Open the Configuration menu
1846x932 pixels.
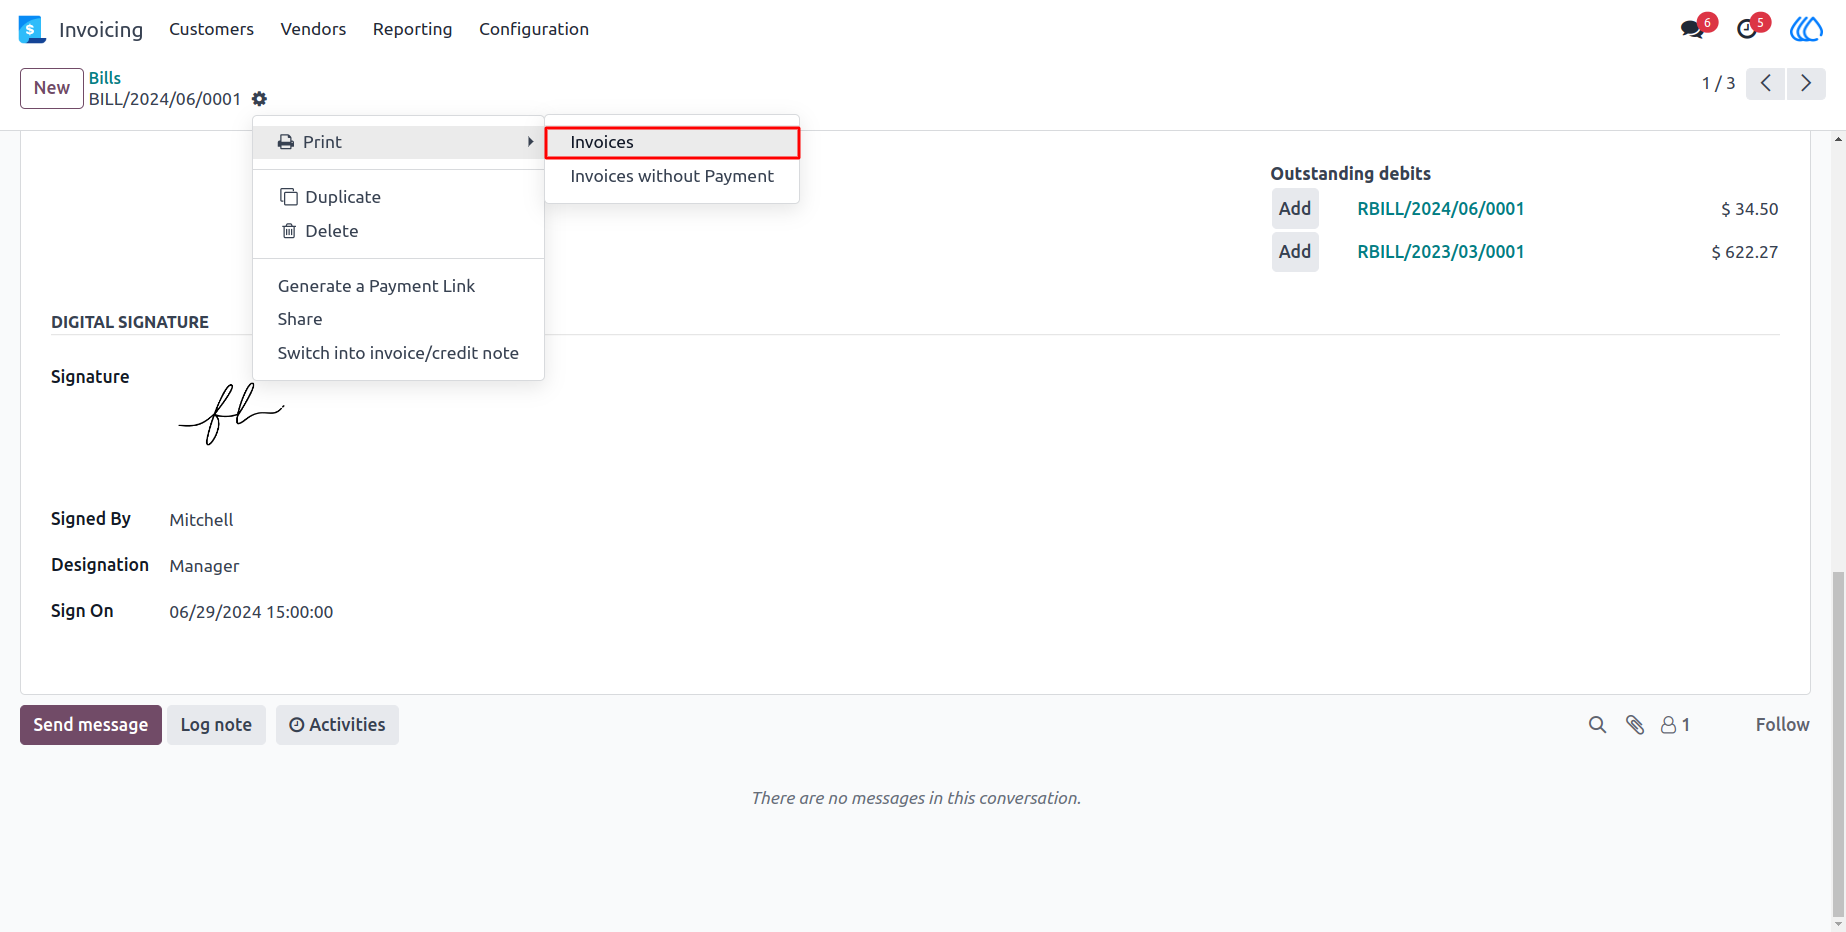534,29
